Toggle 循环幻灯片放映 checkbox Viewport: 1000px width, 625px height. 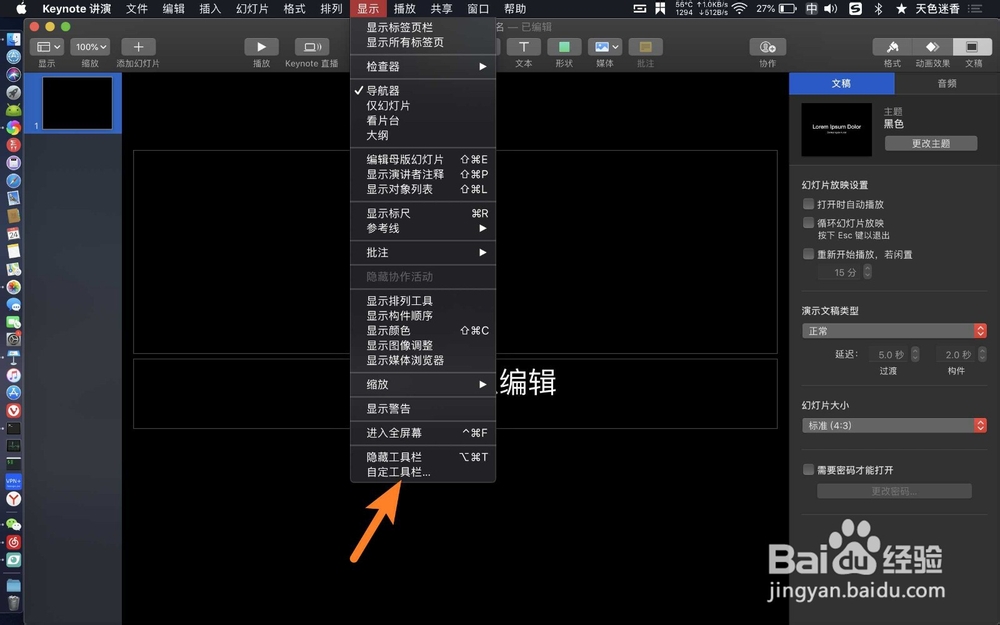click(x=809, y=223)
